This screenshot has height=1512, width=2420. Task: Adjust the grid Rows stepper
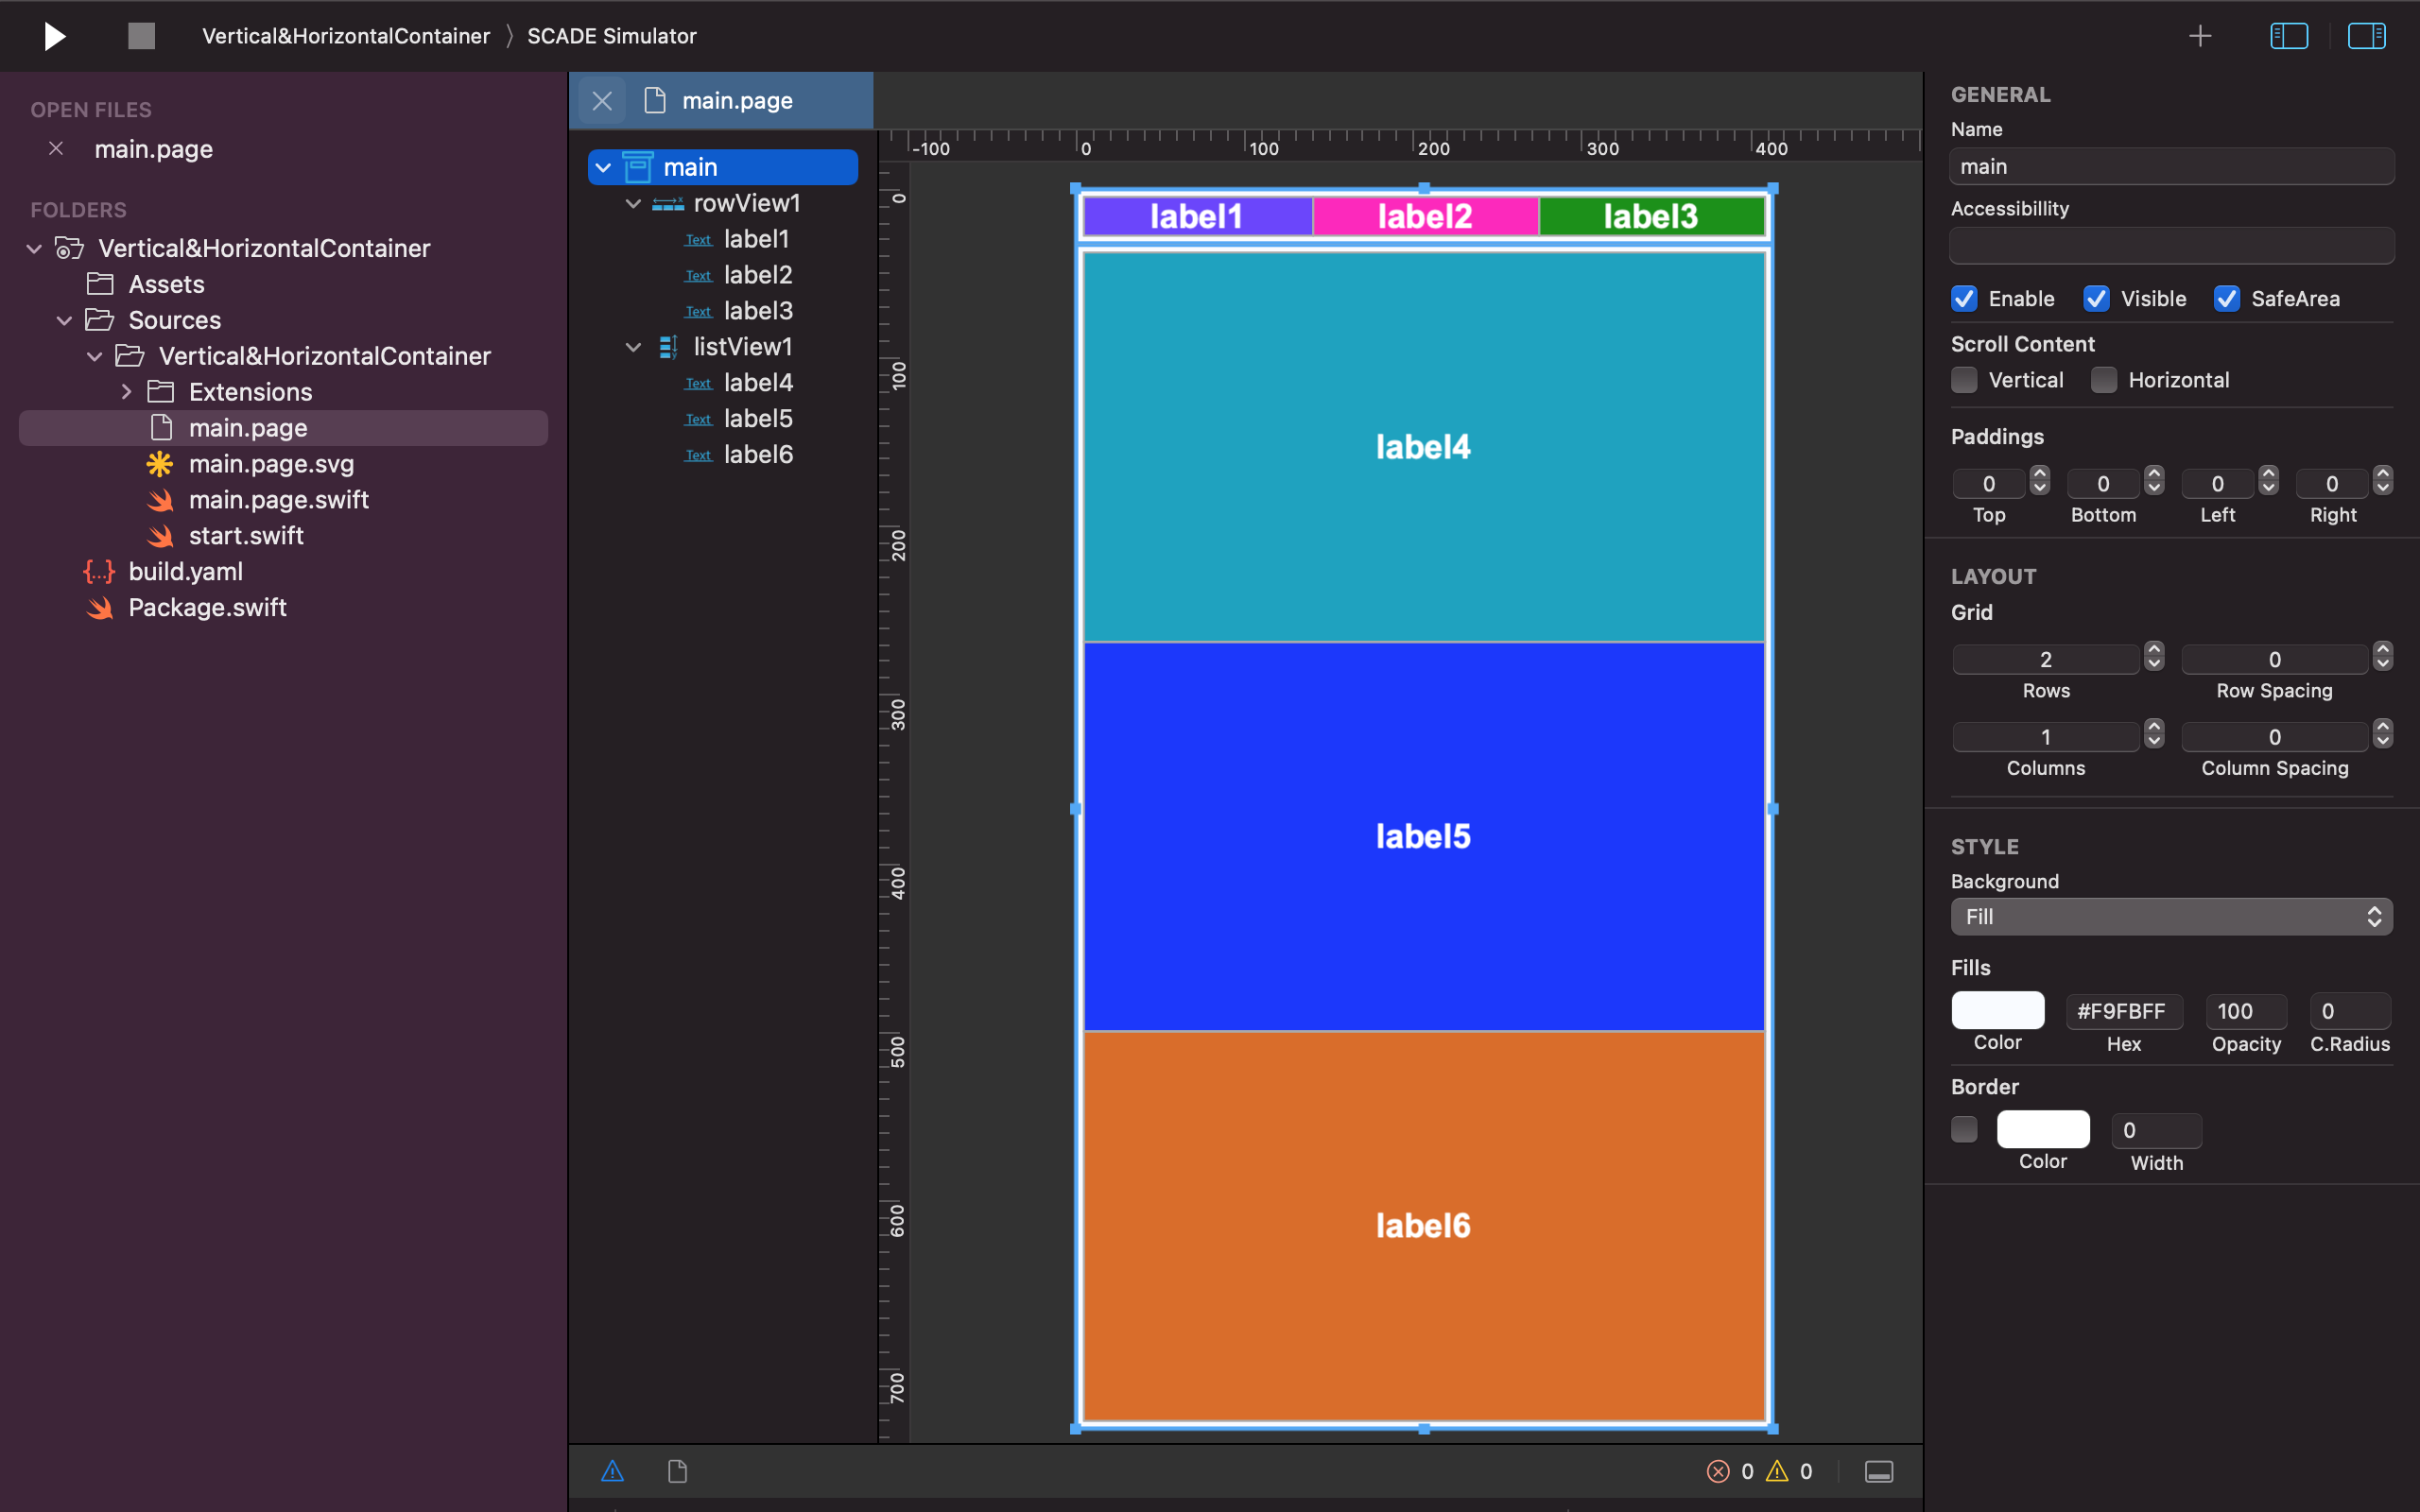click(2154, 657)
